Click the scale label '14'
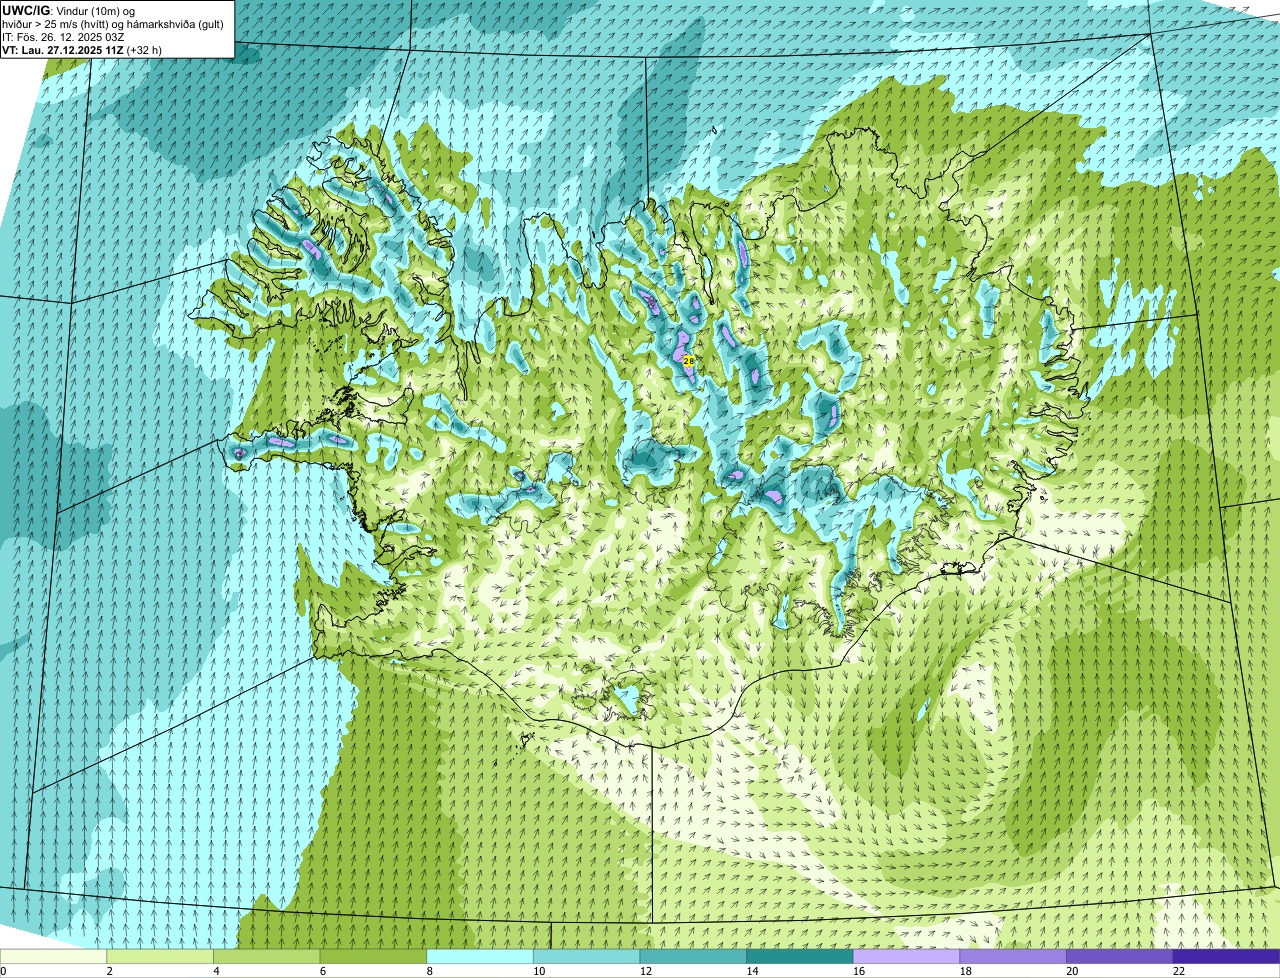 [x=752, y=971]
